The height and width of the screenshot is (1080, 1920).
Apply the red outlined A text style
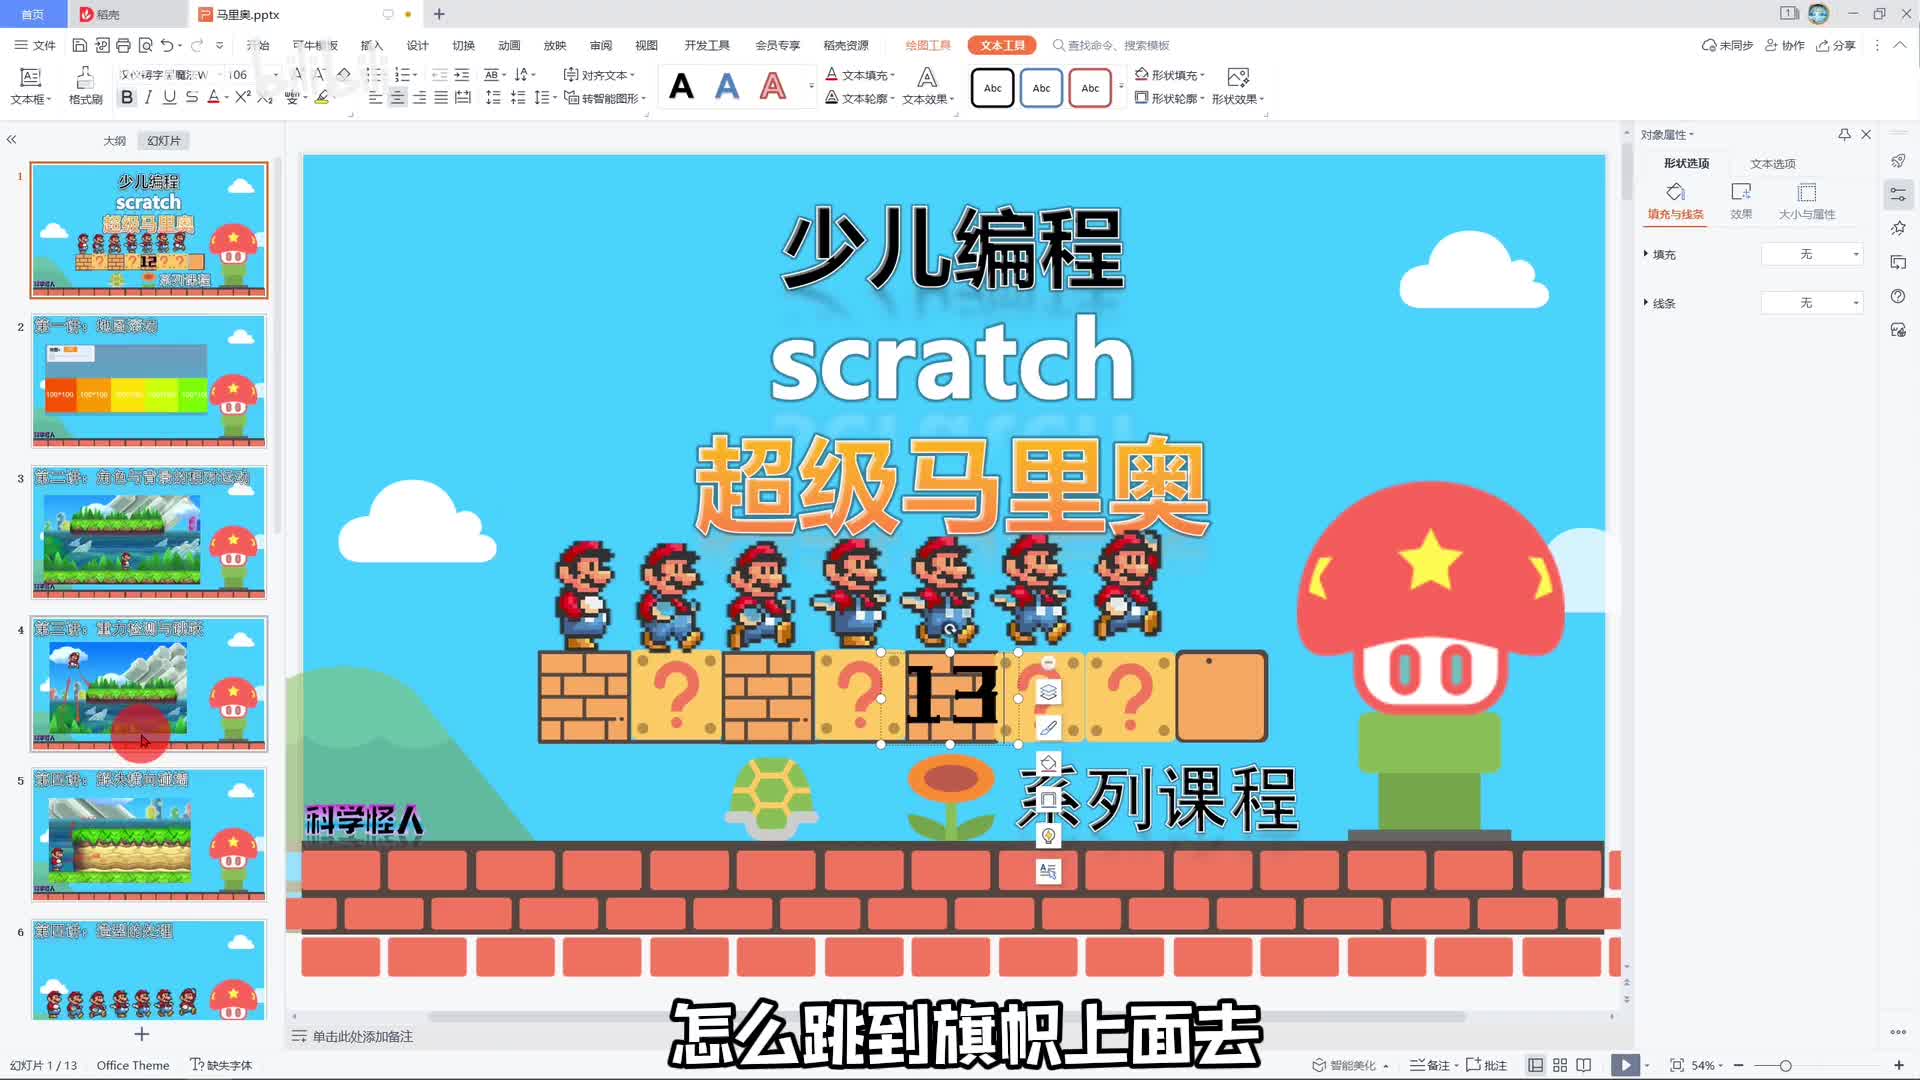(773, 87)
